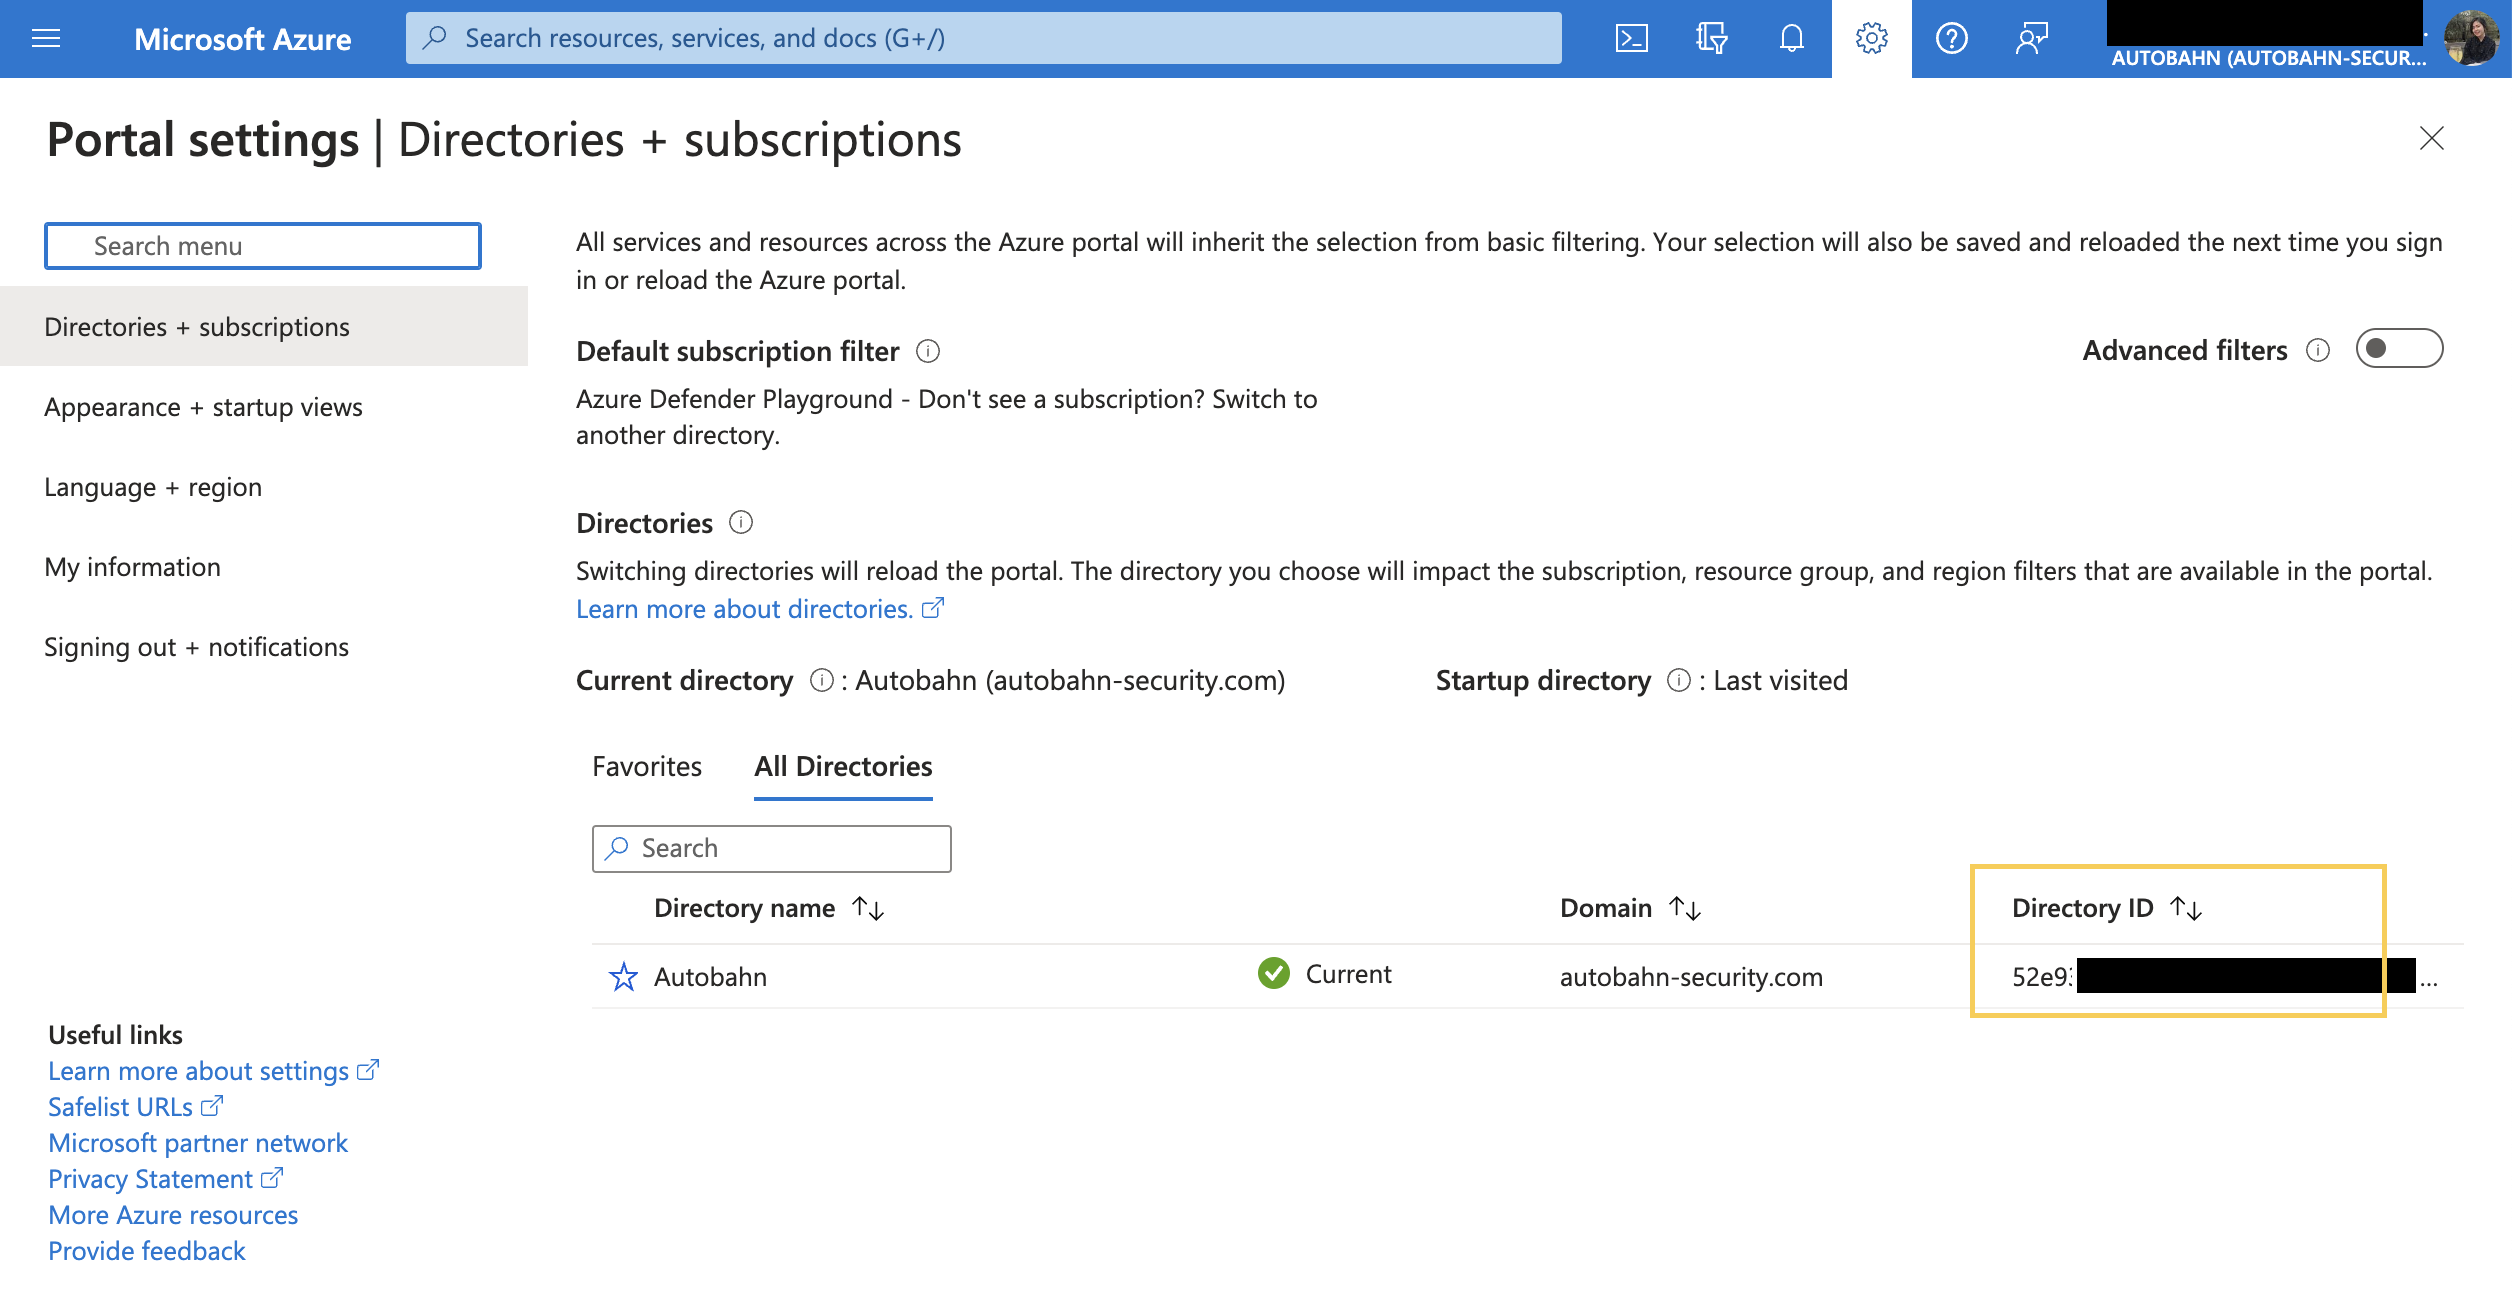Open Microsoft partner network link
Screen dimensions: 2512x1296
198,1143
